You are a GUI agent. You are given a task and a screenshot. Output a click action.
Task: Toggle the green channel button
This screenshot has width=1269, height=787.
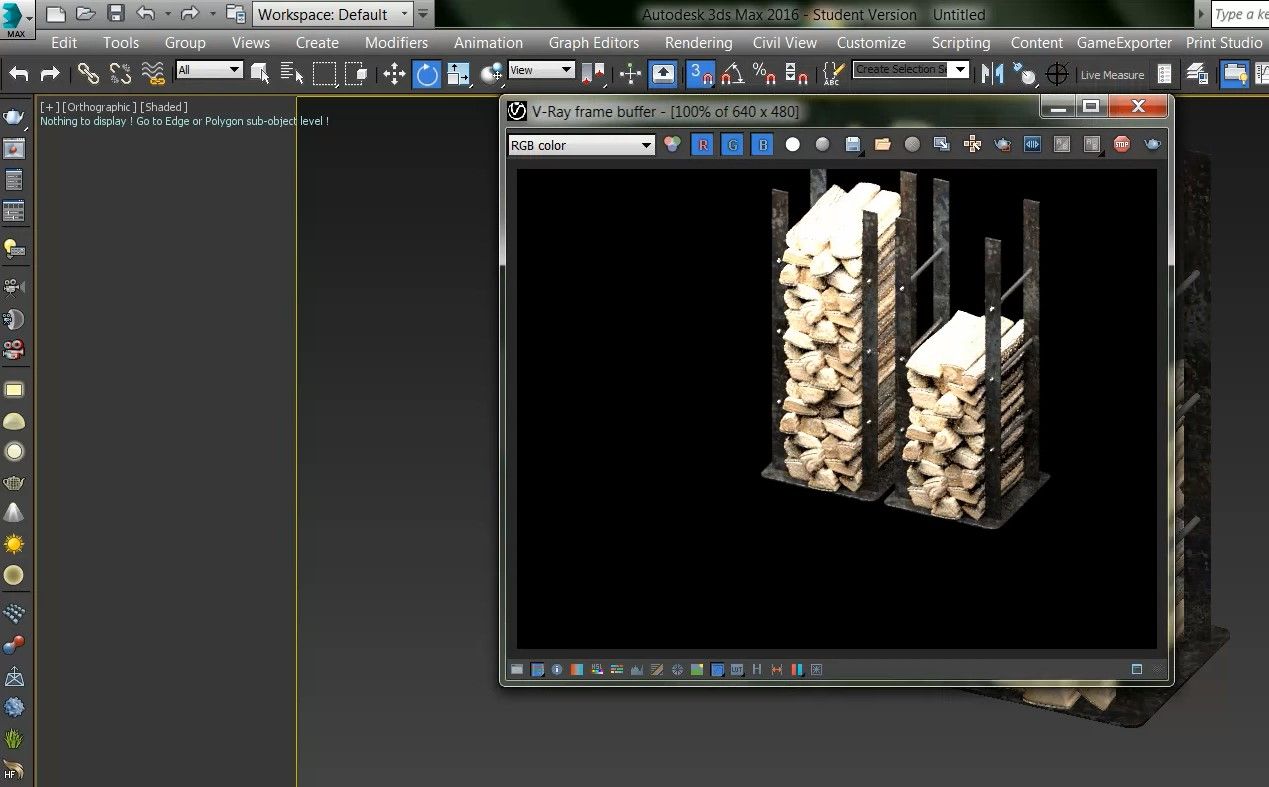[732, 145]
